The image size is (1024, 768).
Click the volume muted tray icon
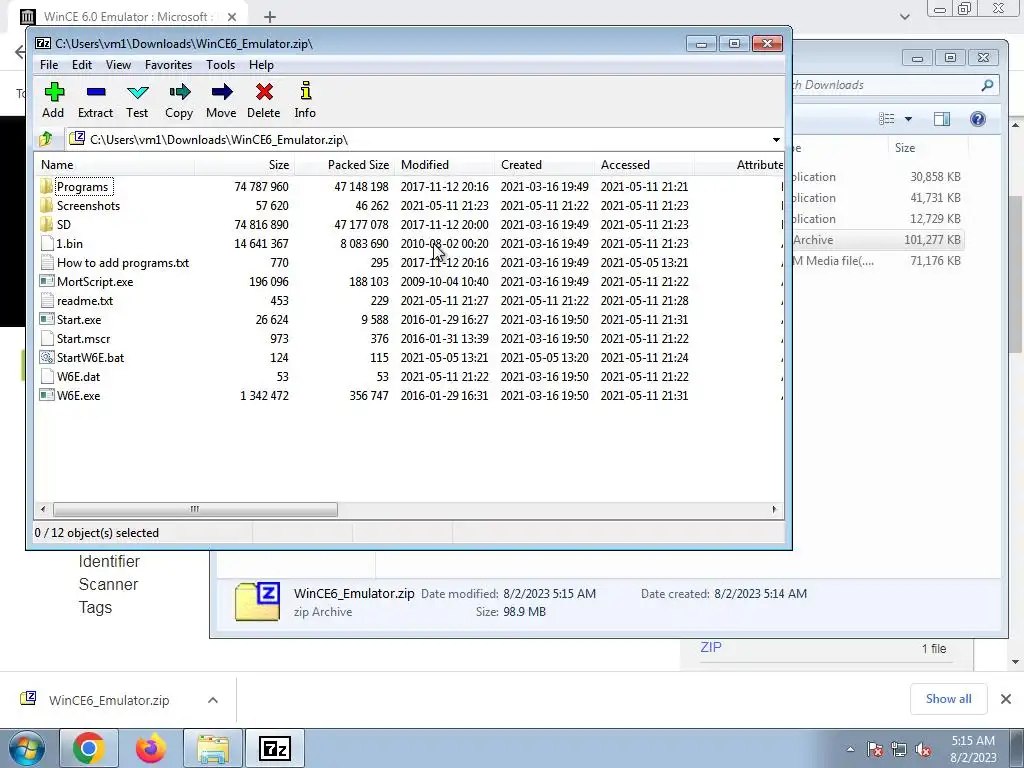pyautogui.click(x=923, y=749)
